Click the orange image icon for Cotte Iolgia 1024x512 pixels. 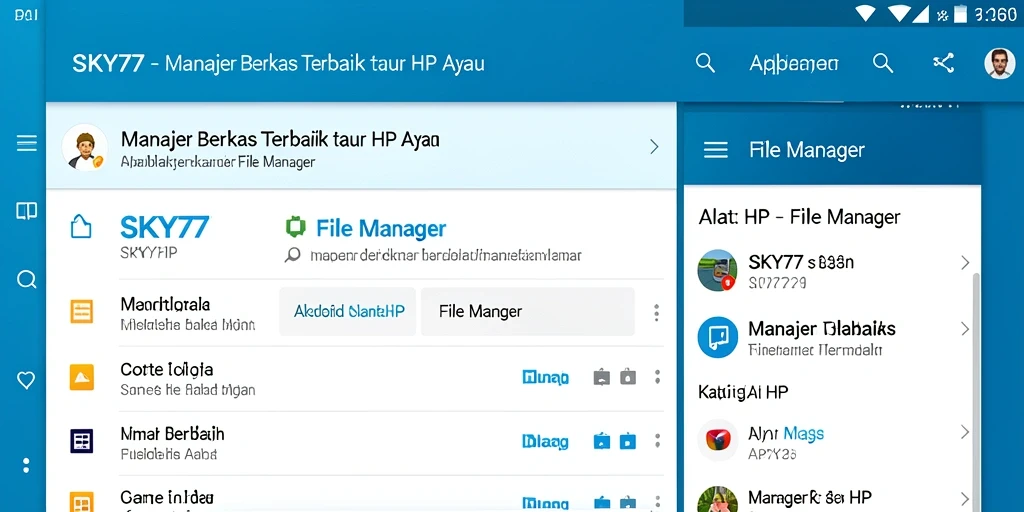[x=82, y=377]
